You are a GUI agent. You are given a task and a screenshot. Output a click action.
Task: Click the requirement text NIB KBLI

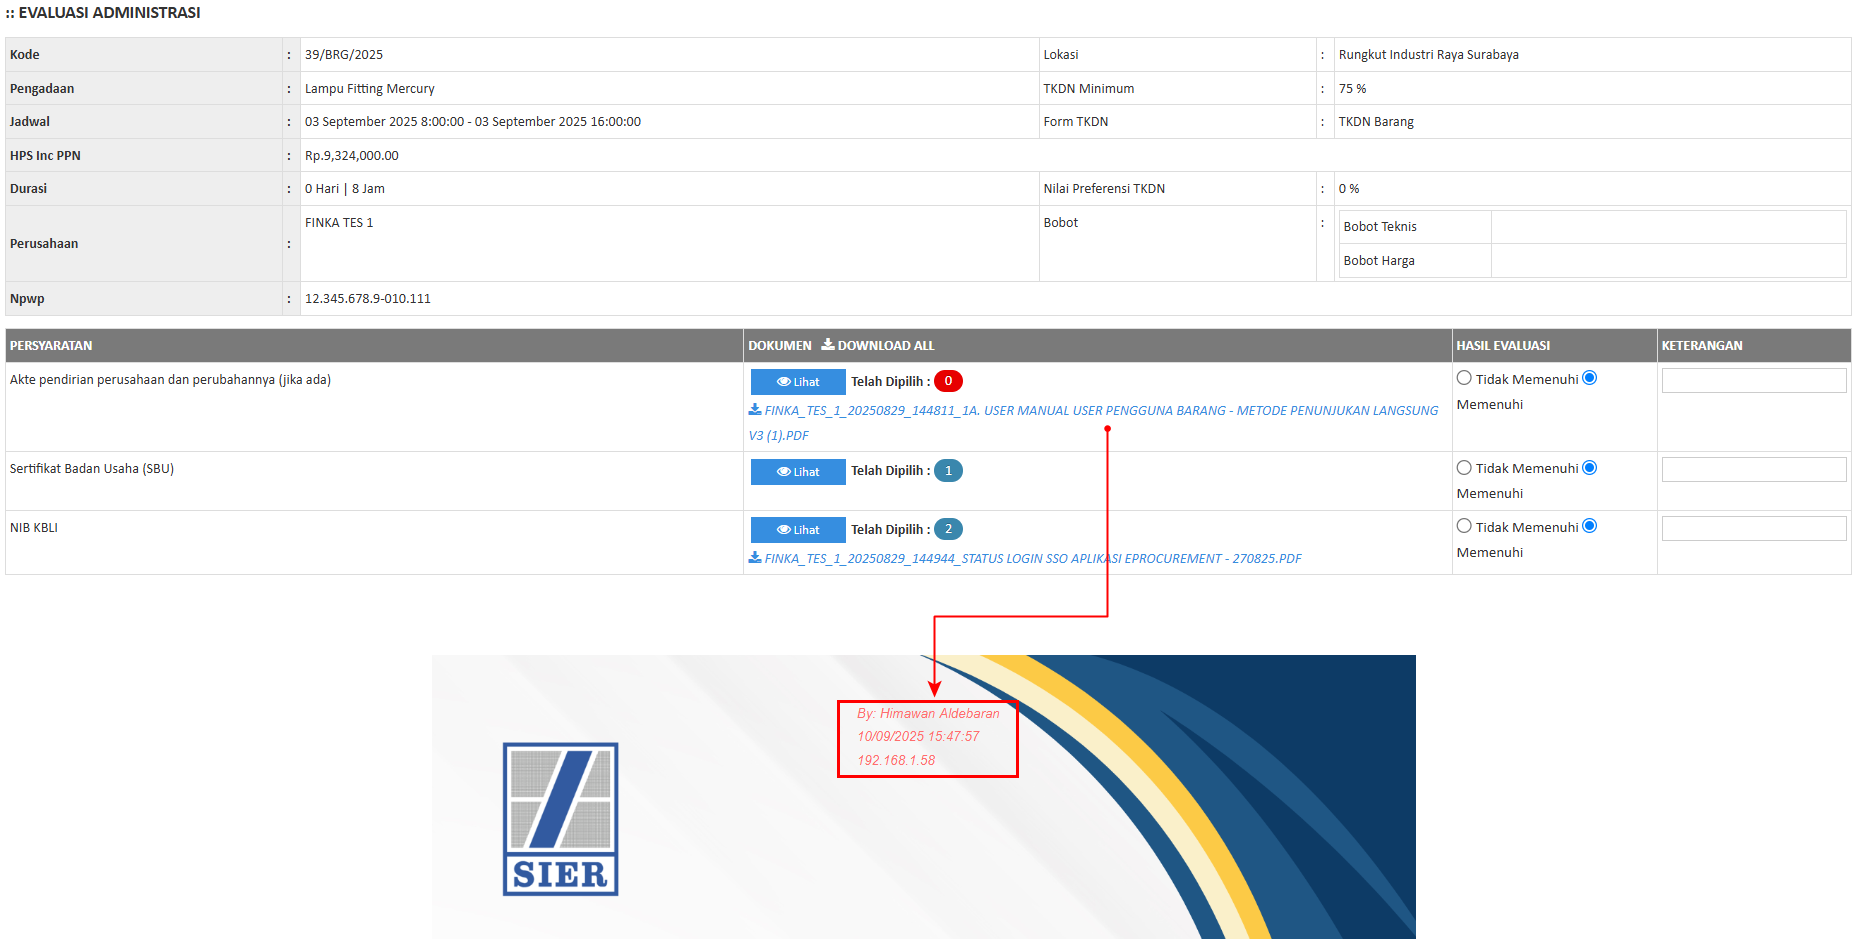[34, 528]
